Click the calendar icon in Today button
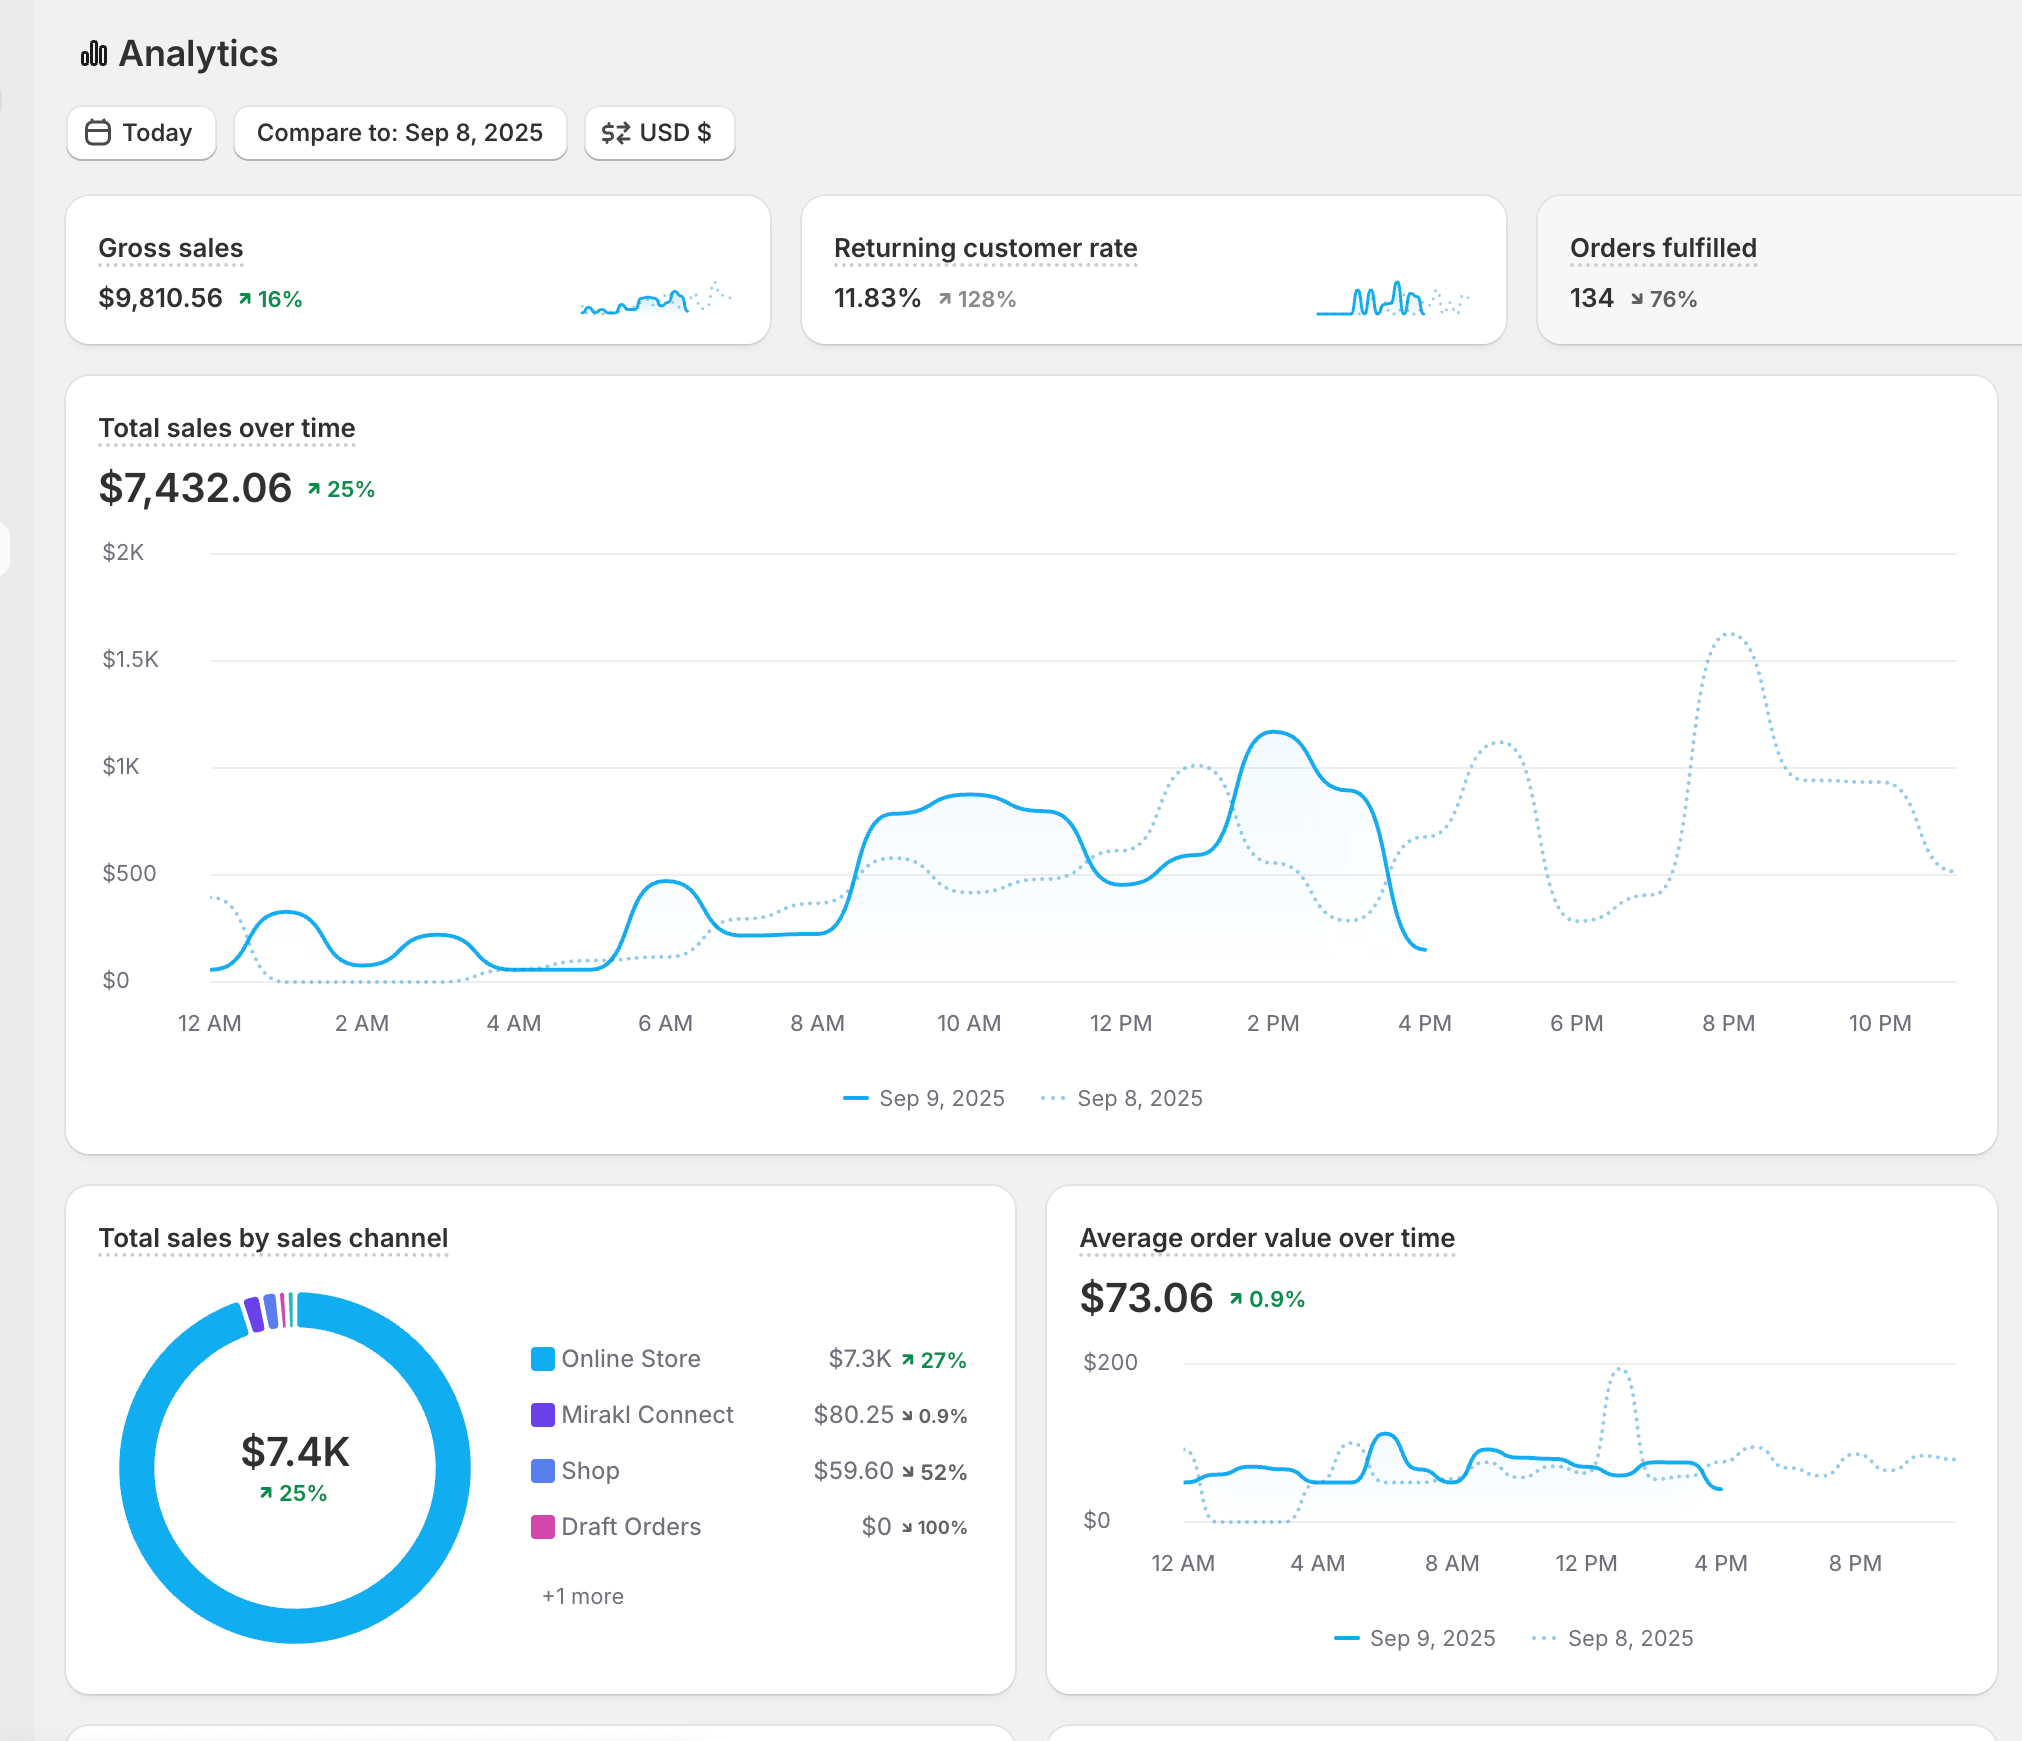The image size is (2022, 1741). [x=98, y=133]
